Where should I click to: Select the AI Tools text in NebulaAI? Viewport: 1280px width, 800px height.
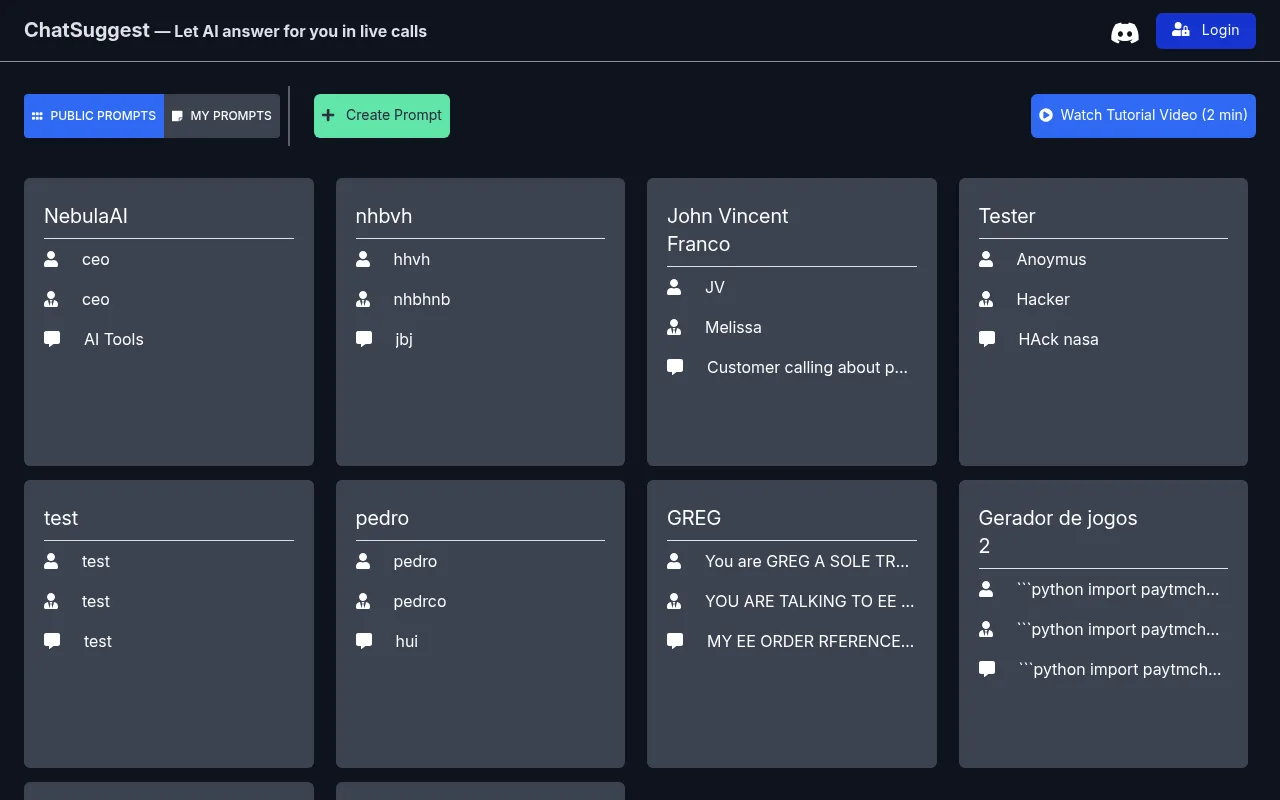pos(114,339)
